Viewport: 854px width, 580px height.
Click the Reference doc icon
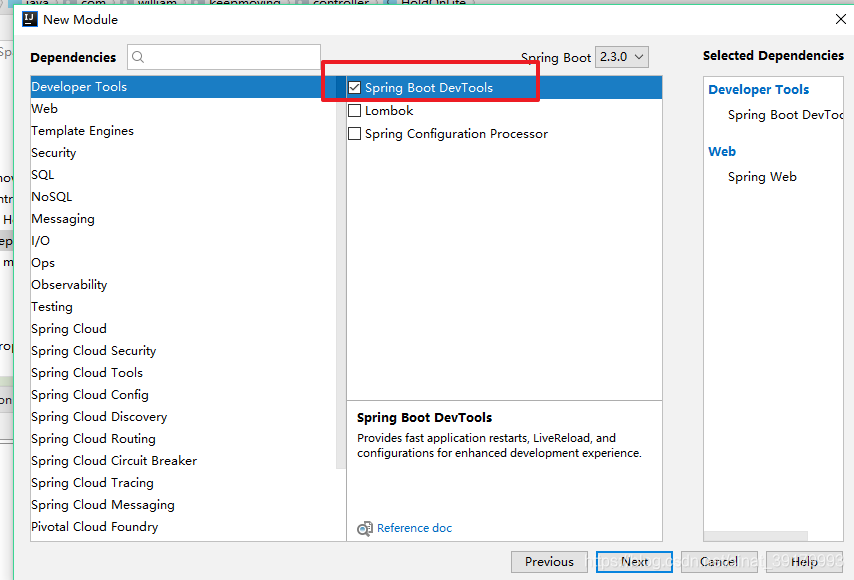(x=364, y=528)
